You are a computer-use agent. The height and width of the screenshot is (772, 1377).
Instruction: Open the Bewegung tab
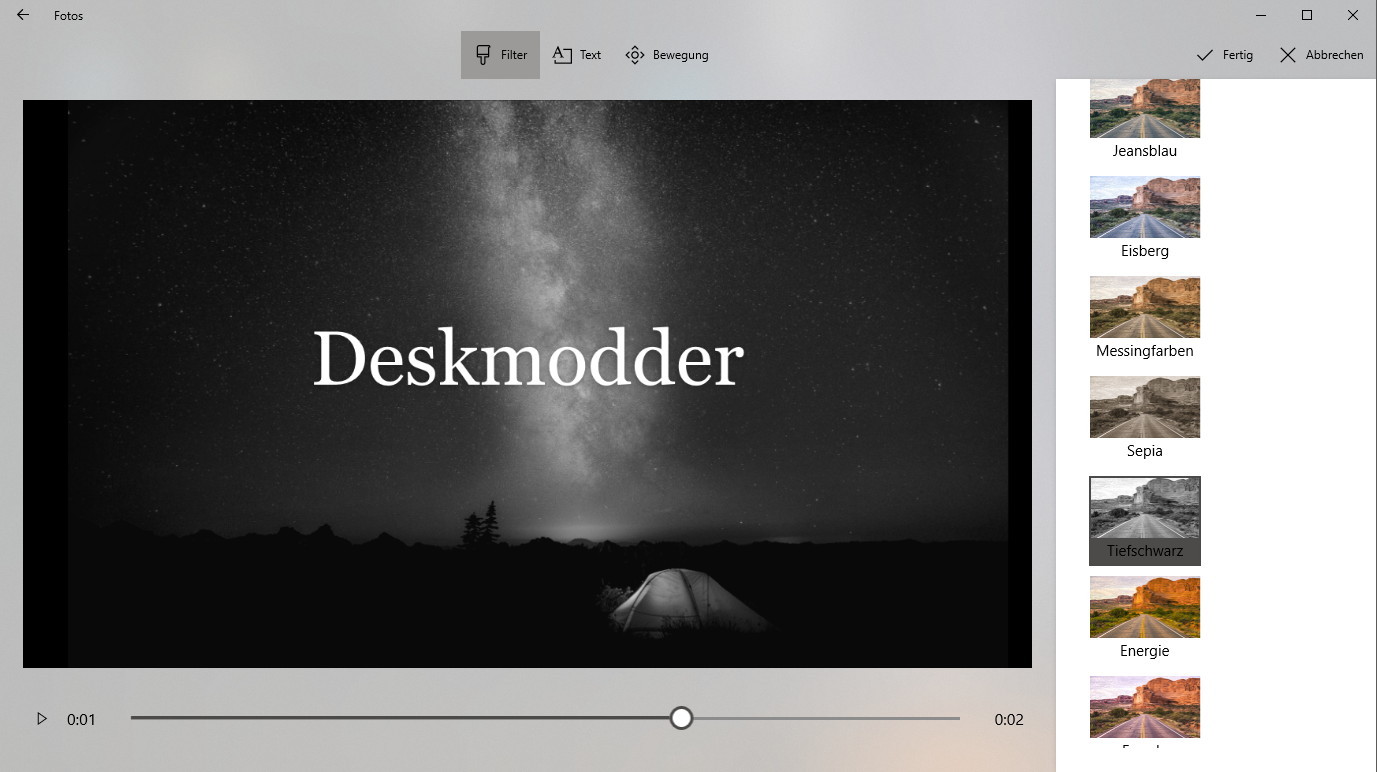click(x=667, y=55)
